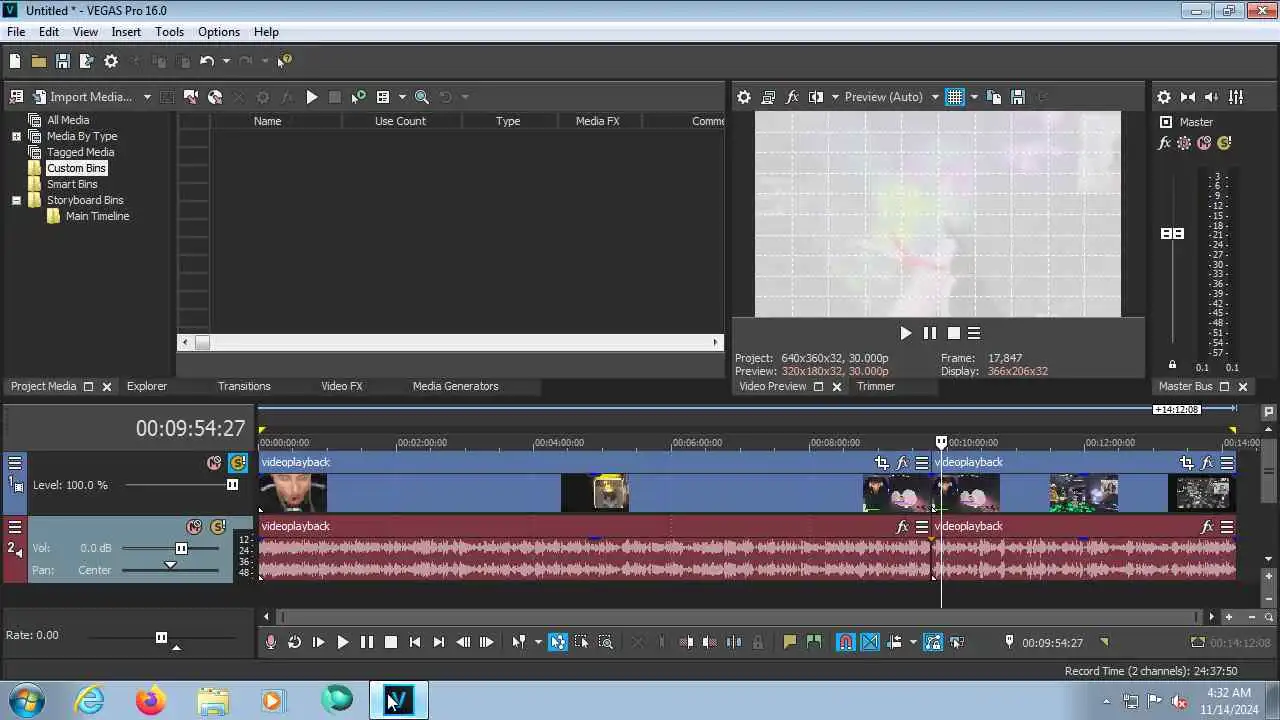Pause playback under the video preview
Image resolution: width=1280 pixels, height=720 pixels.
click(930, 333)
